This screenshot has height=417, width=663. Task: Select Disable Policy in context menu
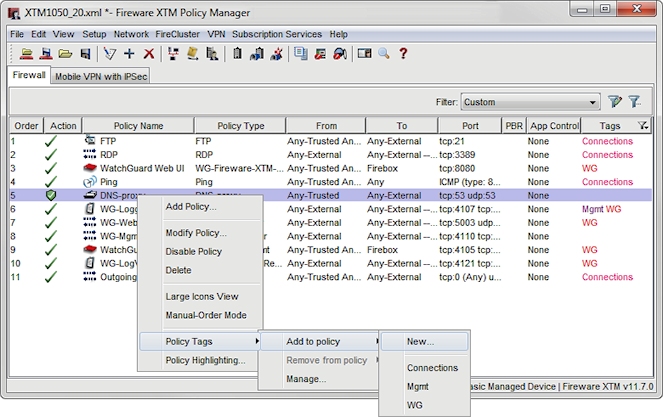(x=194, y=251)
